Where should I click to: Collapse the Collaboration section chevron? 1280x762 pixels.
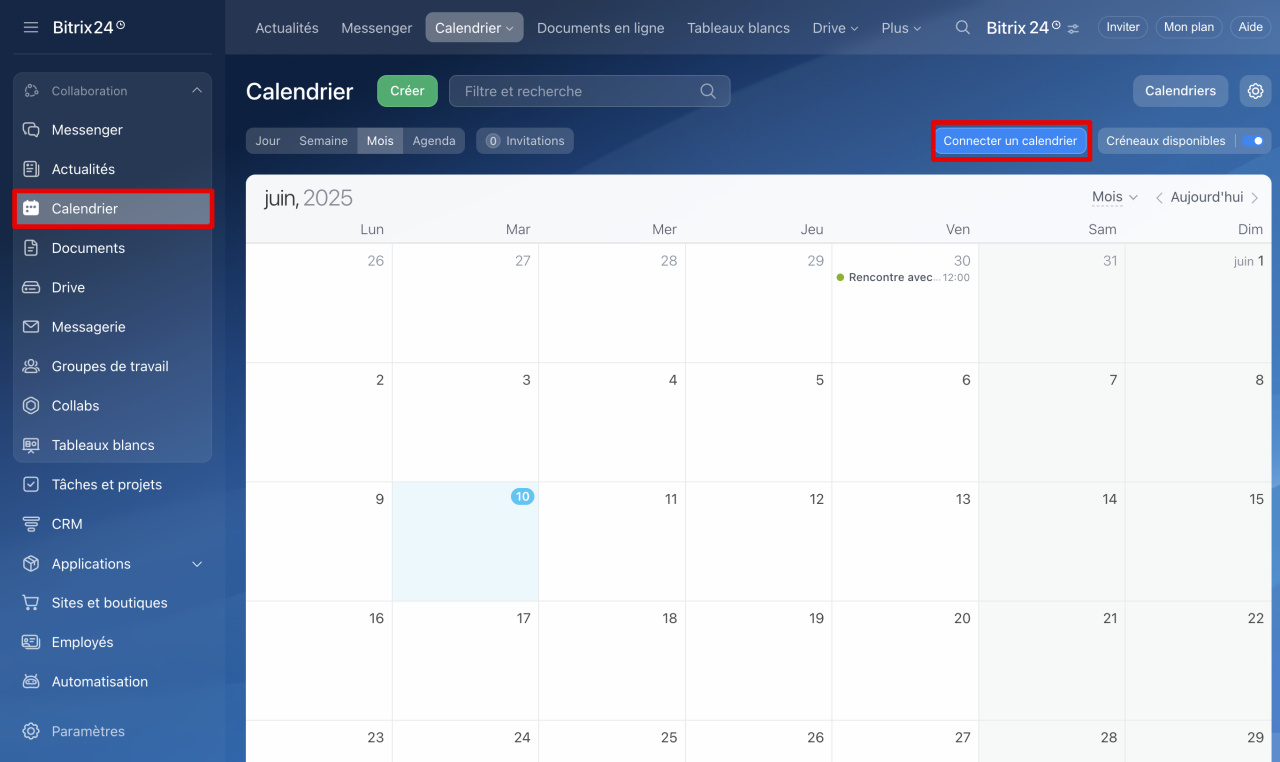click(x=197, y=91)
